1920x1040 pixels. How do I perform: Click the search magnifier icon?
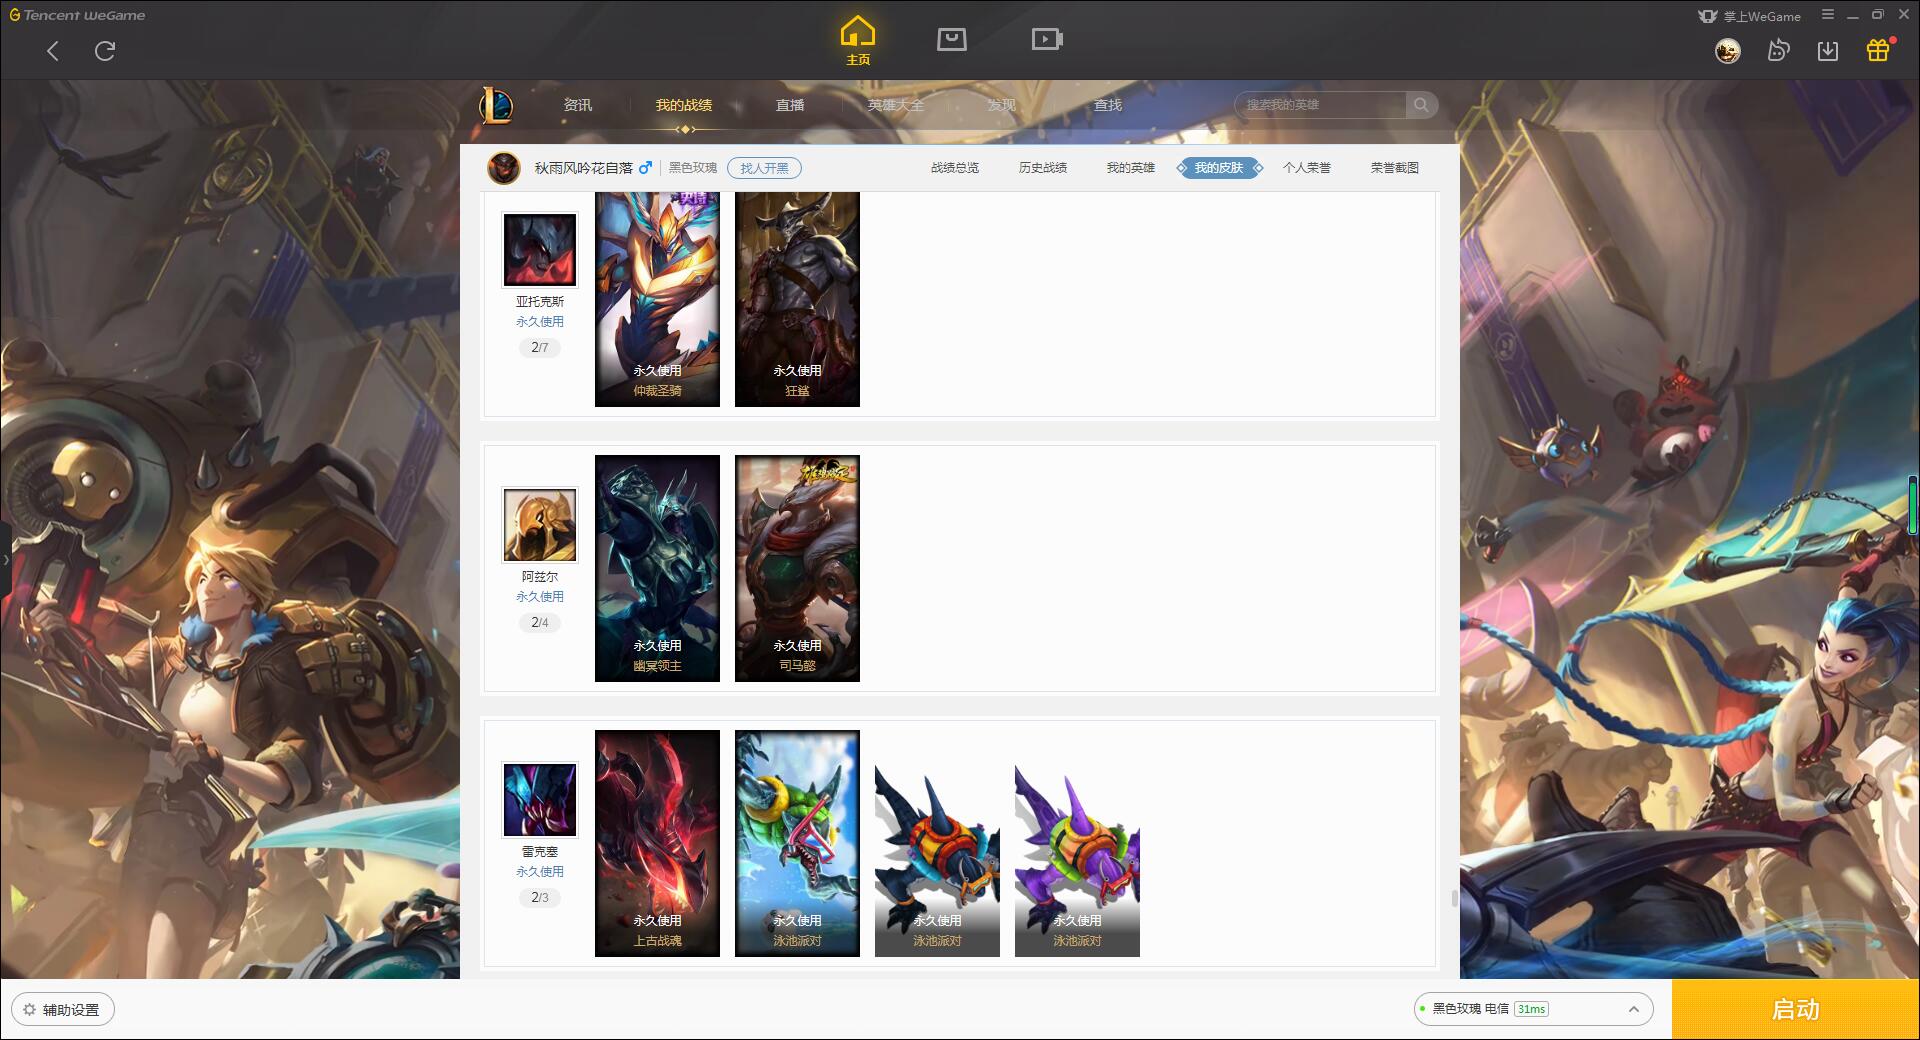pos(1421,105)
